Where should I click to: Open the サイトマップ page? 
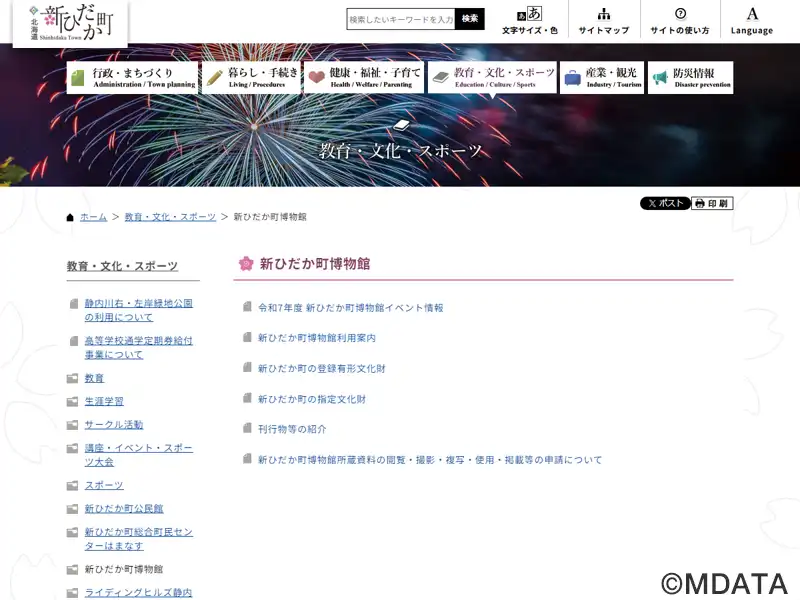pos(604,20)
